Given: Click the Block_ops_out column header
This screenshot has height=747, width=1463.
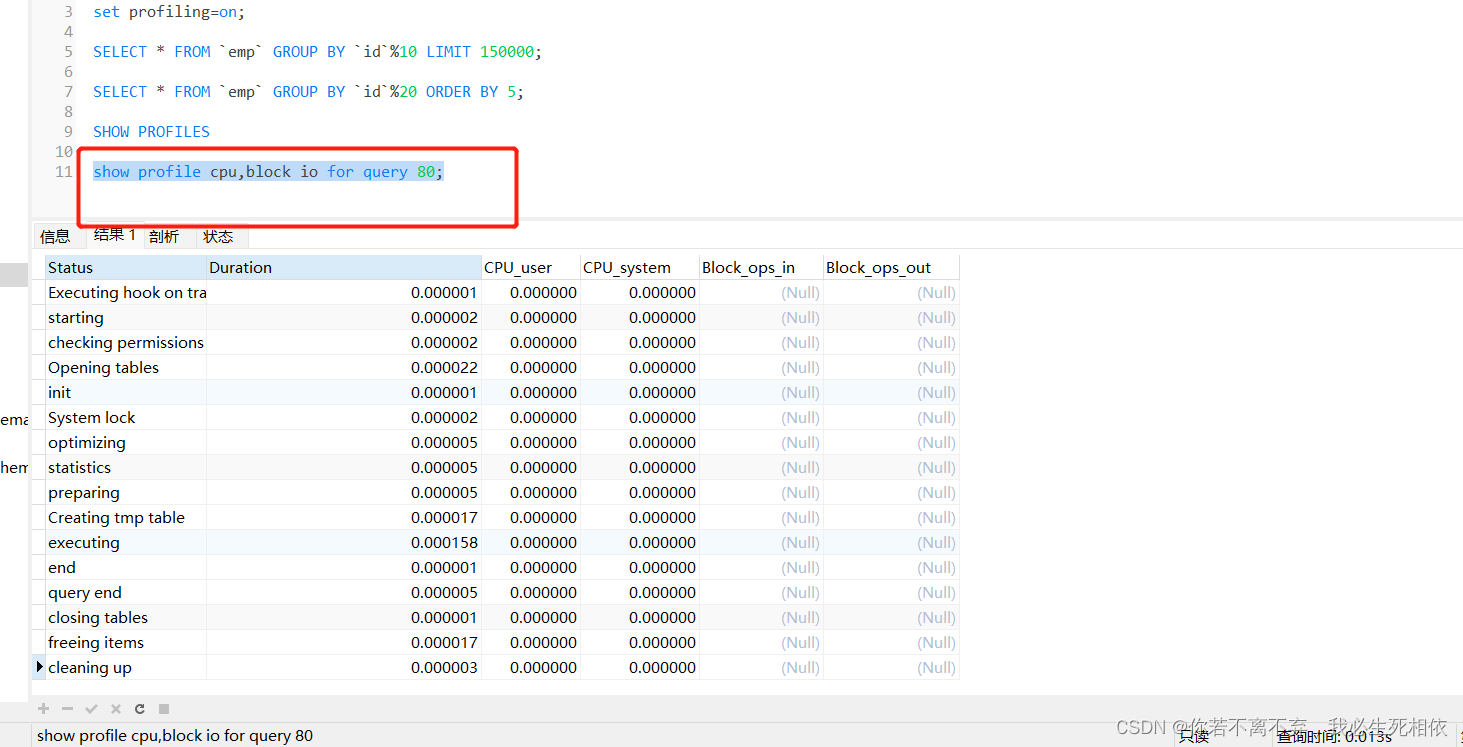Looking at the screenshot, I should [x=890, y=268].
